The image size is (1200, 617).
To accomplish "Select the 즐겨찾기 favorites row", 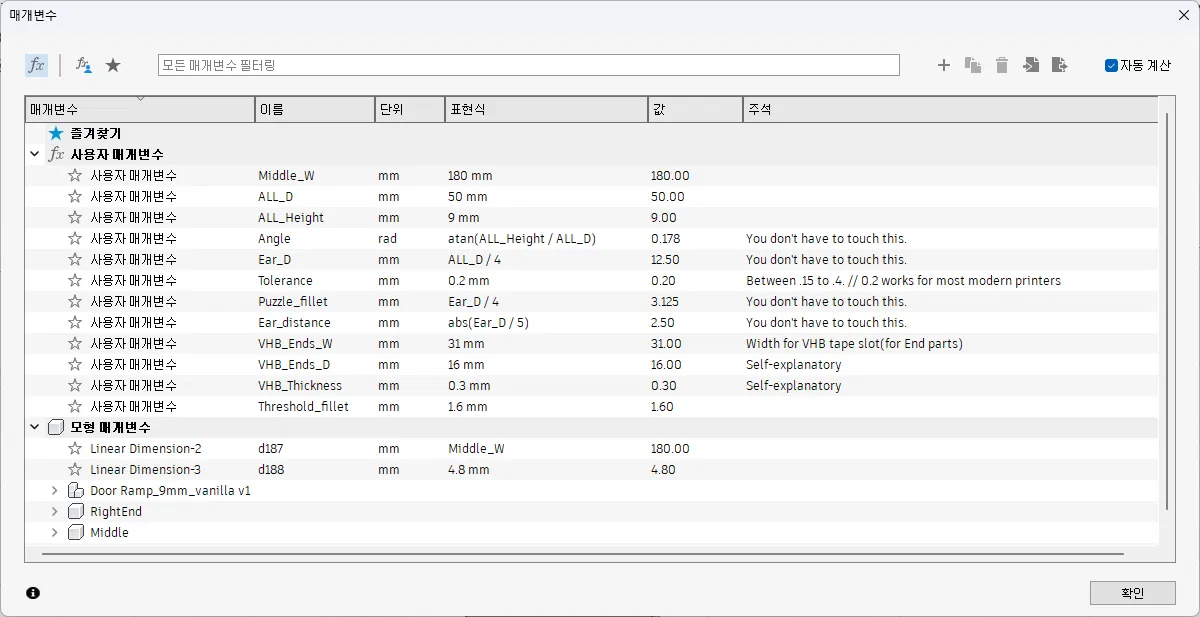I will (592, 133).
